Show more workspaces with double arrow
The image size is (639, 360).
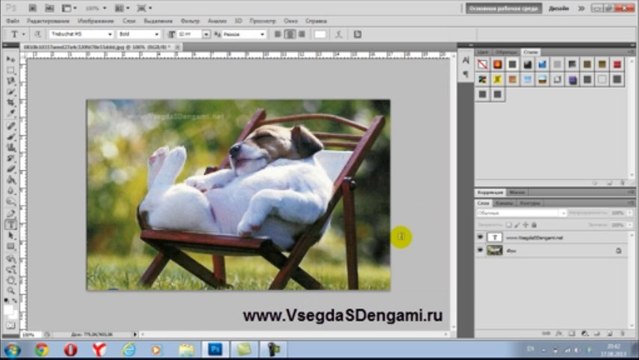click(x=582, y=8)
